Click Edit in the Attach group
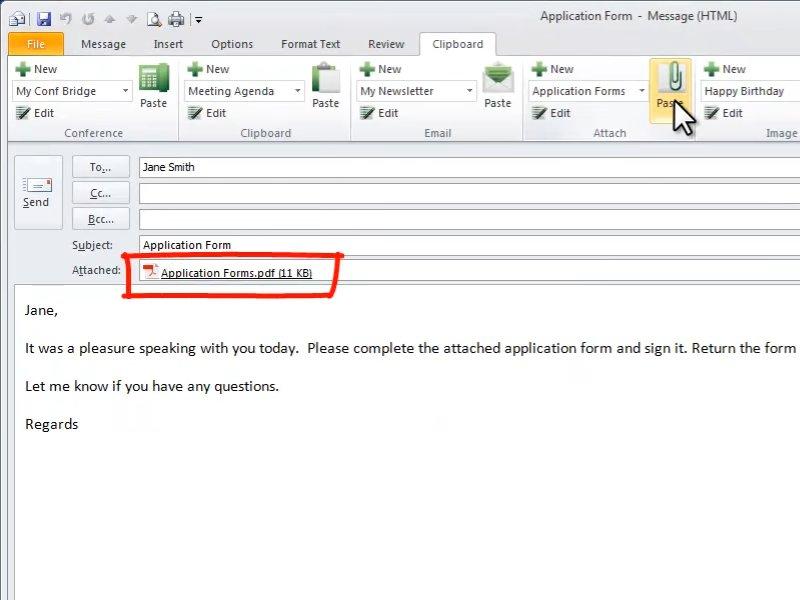 coord(551,113)
